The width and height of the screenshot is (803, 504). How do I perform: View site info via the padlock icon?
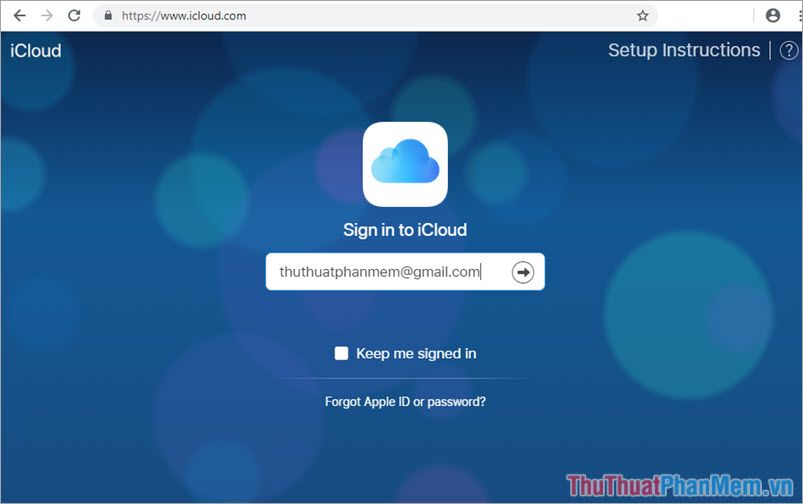[x=108, y=16]
